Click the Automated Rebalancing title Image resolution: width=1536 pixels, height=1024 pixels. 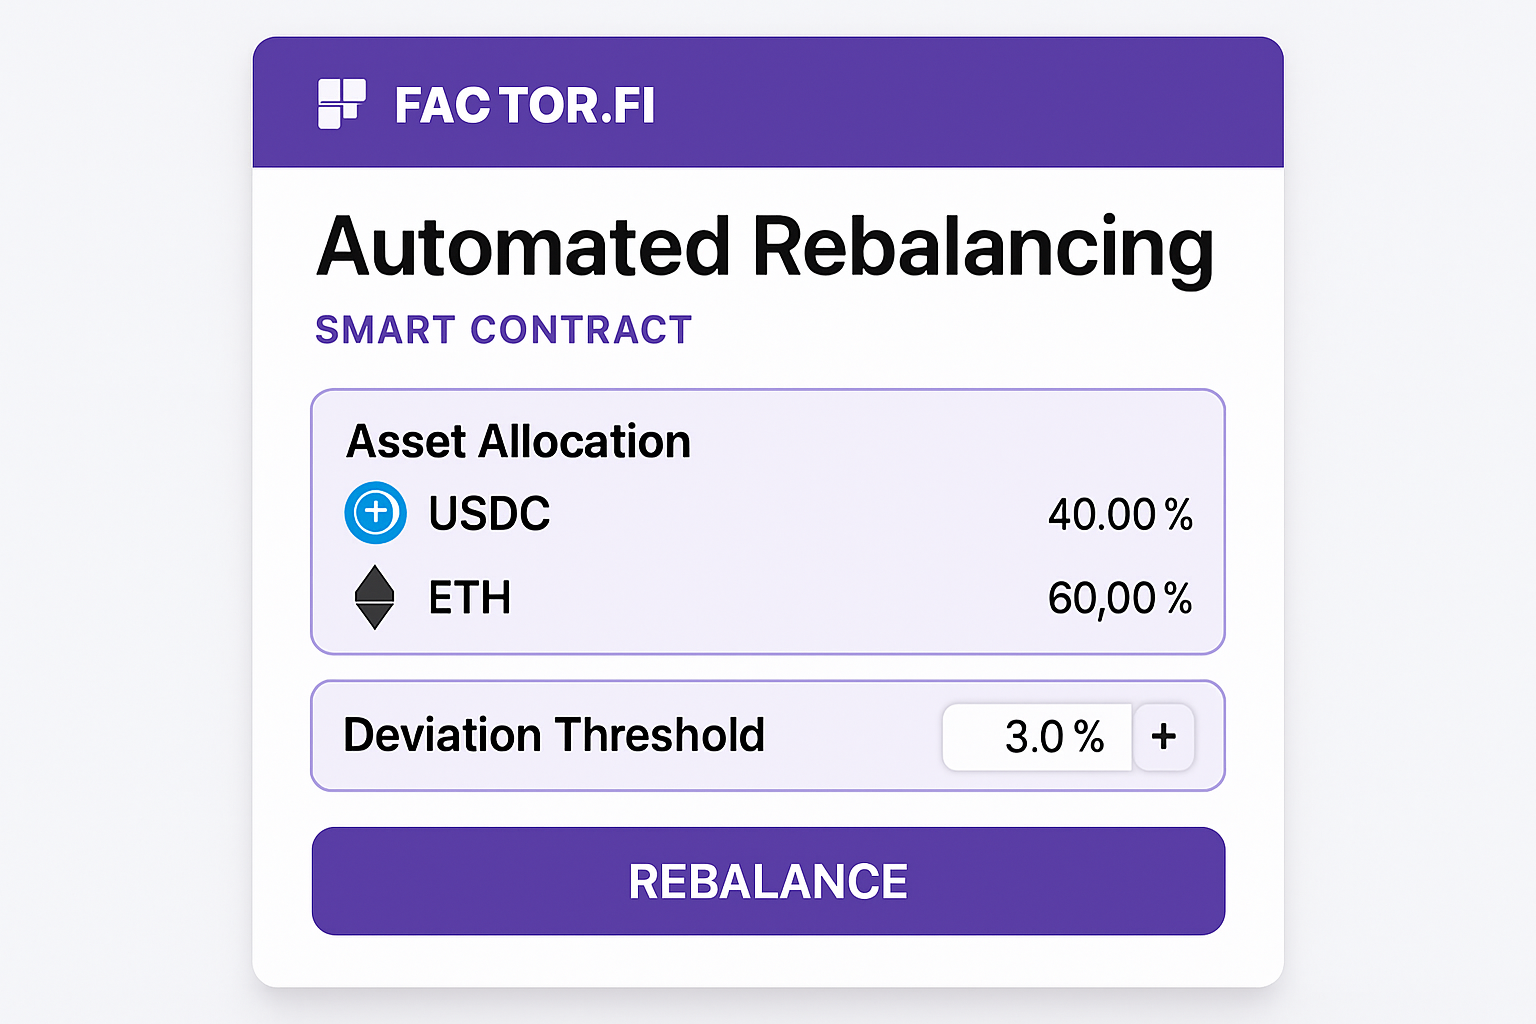click(766, 246)
